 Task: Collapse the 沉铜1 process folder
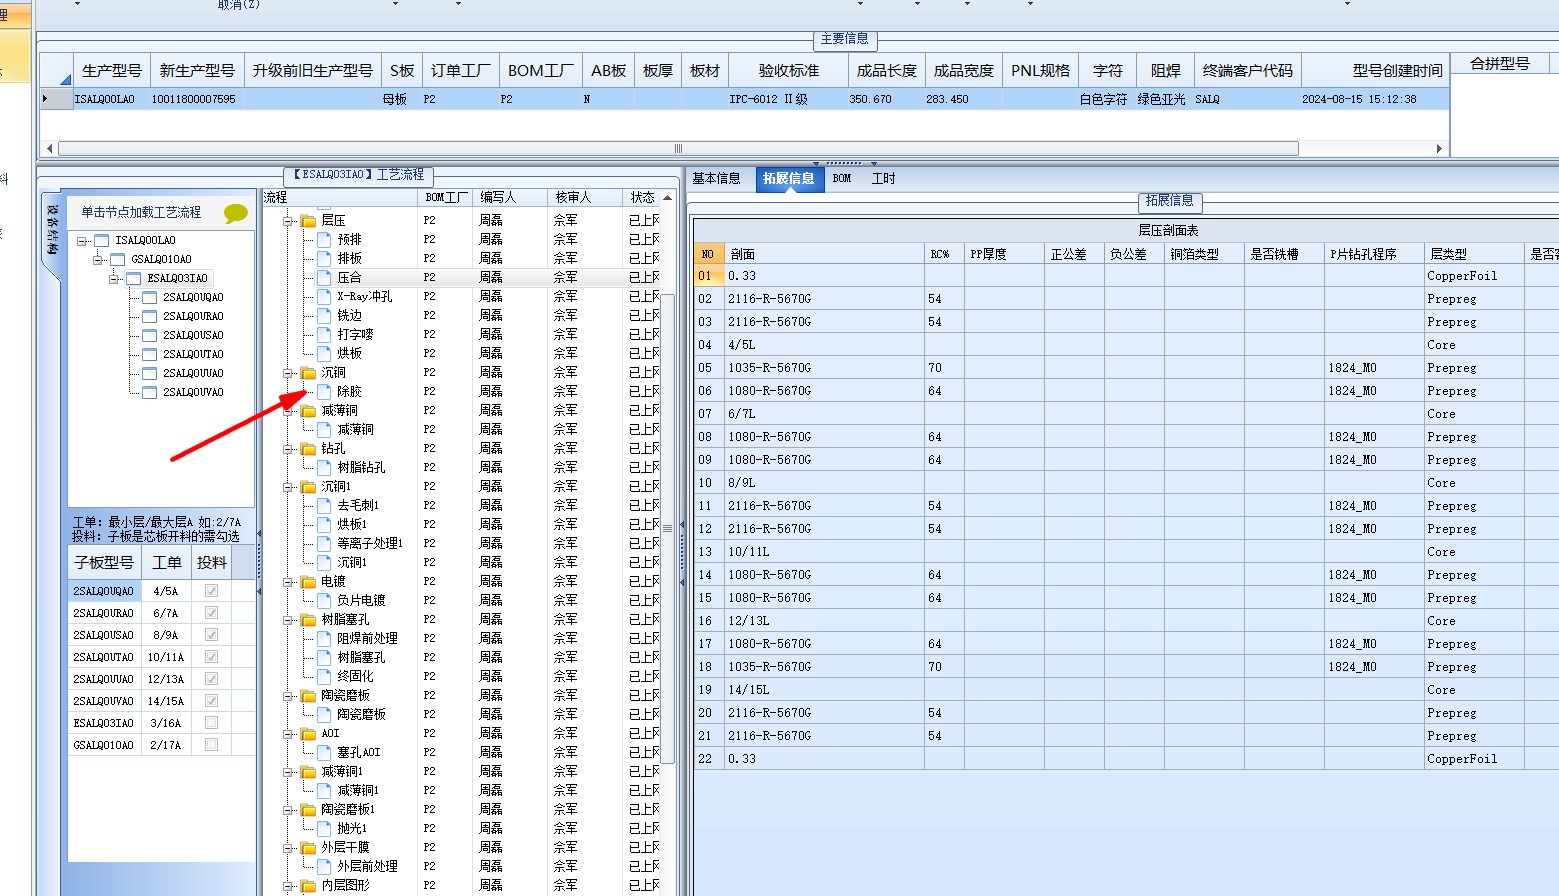coord(289,487)
